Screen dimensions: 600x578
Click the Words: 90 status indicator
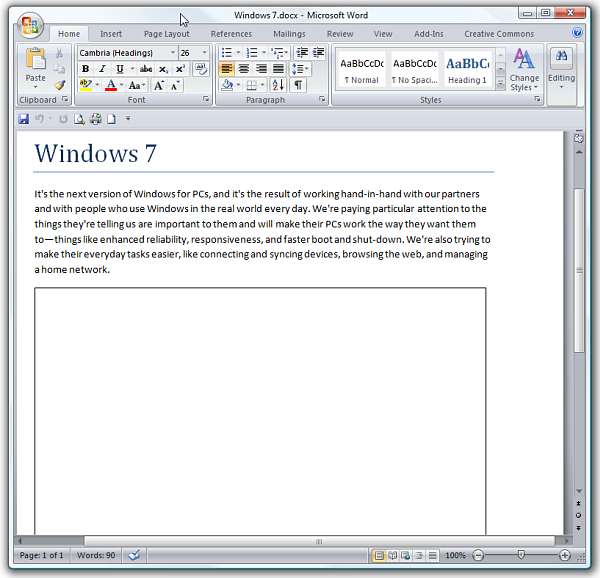[x=96, y=555]
